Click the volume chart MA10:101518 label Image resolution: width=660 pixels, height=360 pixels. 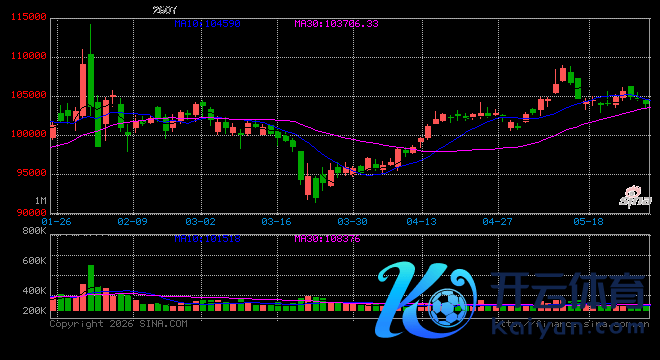pyautogui.click(x=207, y=239)
